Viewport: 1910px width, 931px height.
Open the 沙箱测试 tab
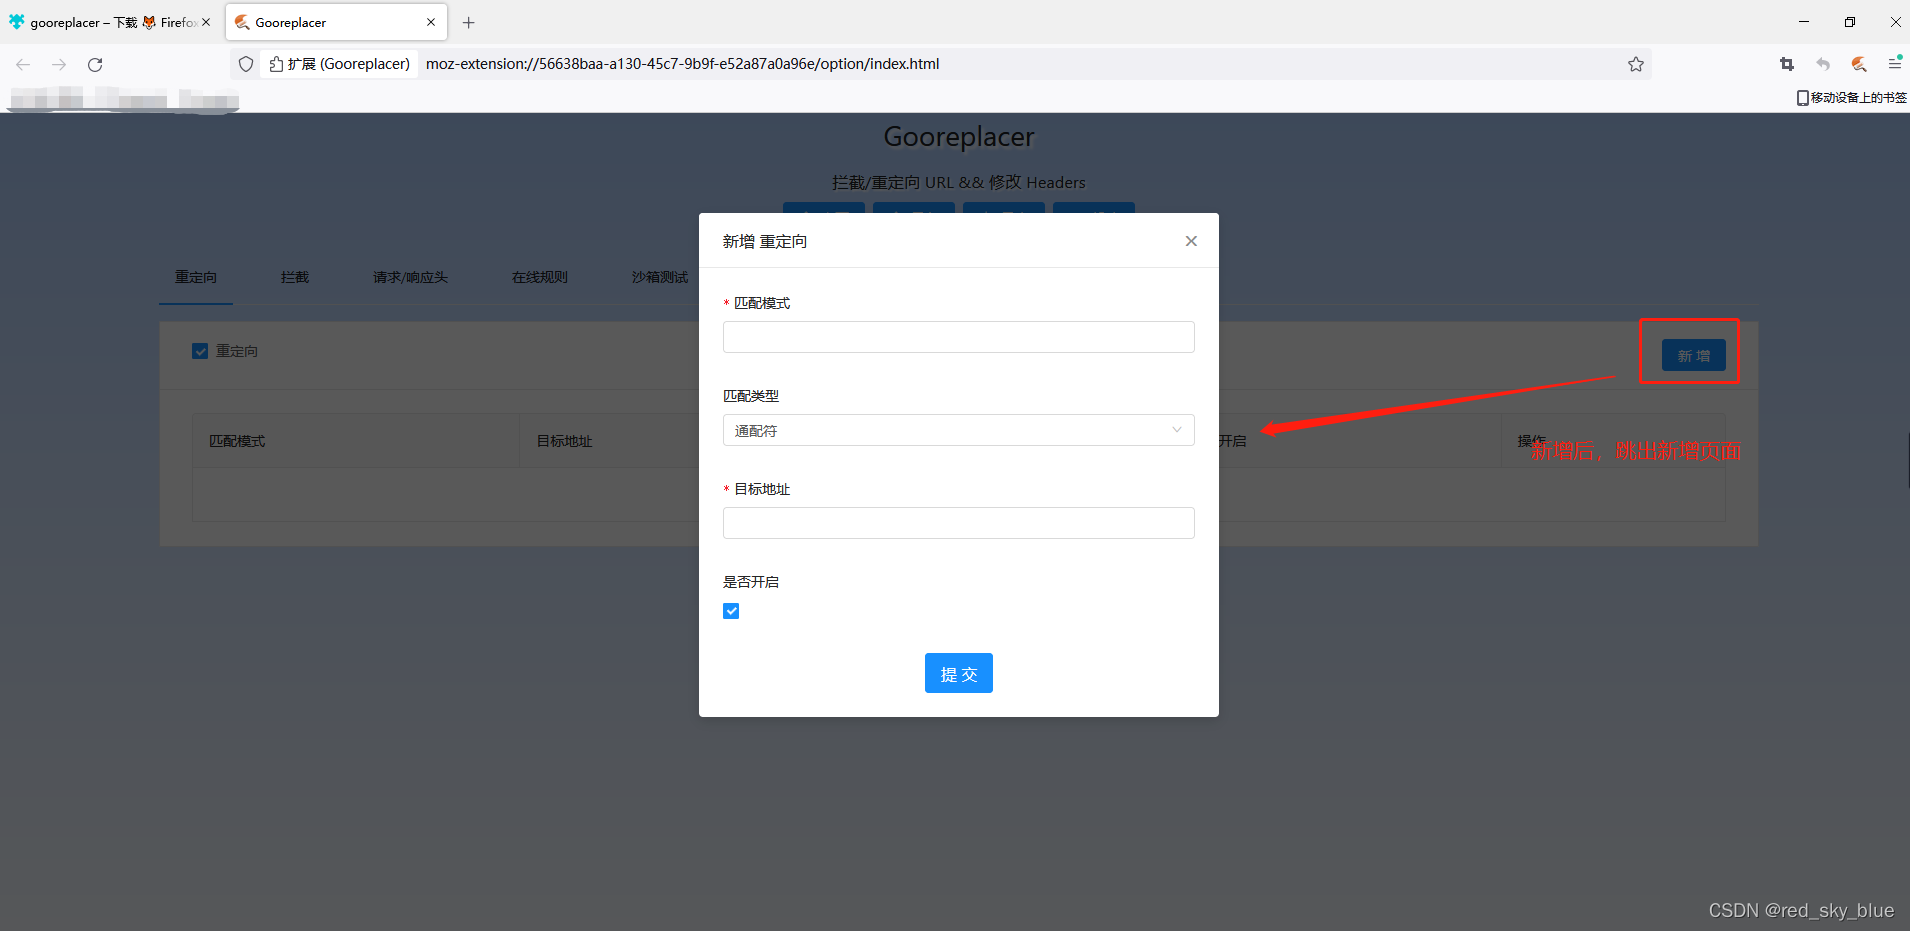pos(660,277)
